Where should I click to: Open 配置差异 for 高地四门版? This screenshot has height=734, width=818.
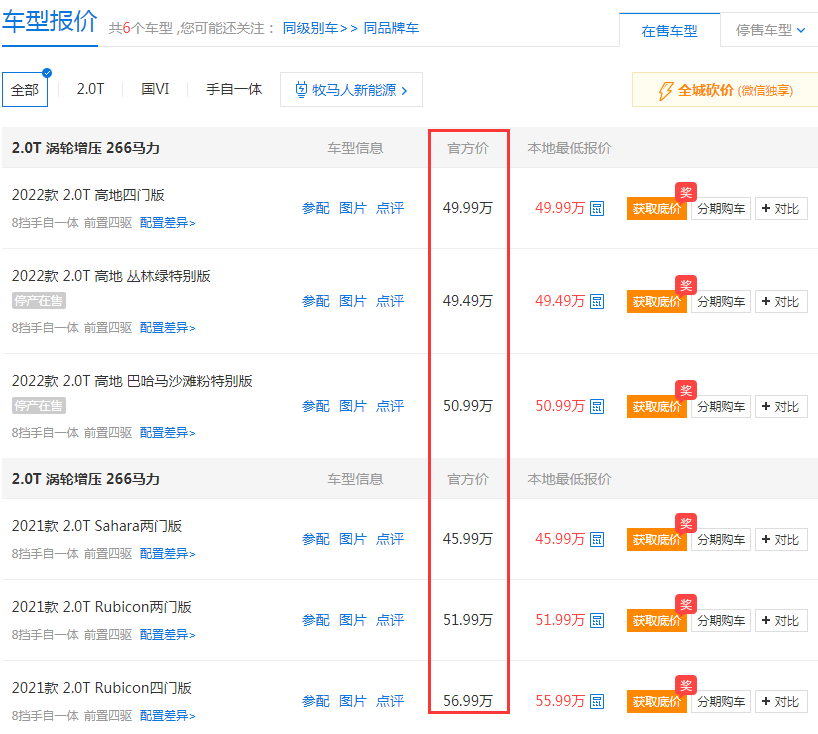[167, 223]
